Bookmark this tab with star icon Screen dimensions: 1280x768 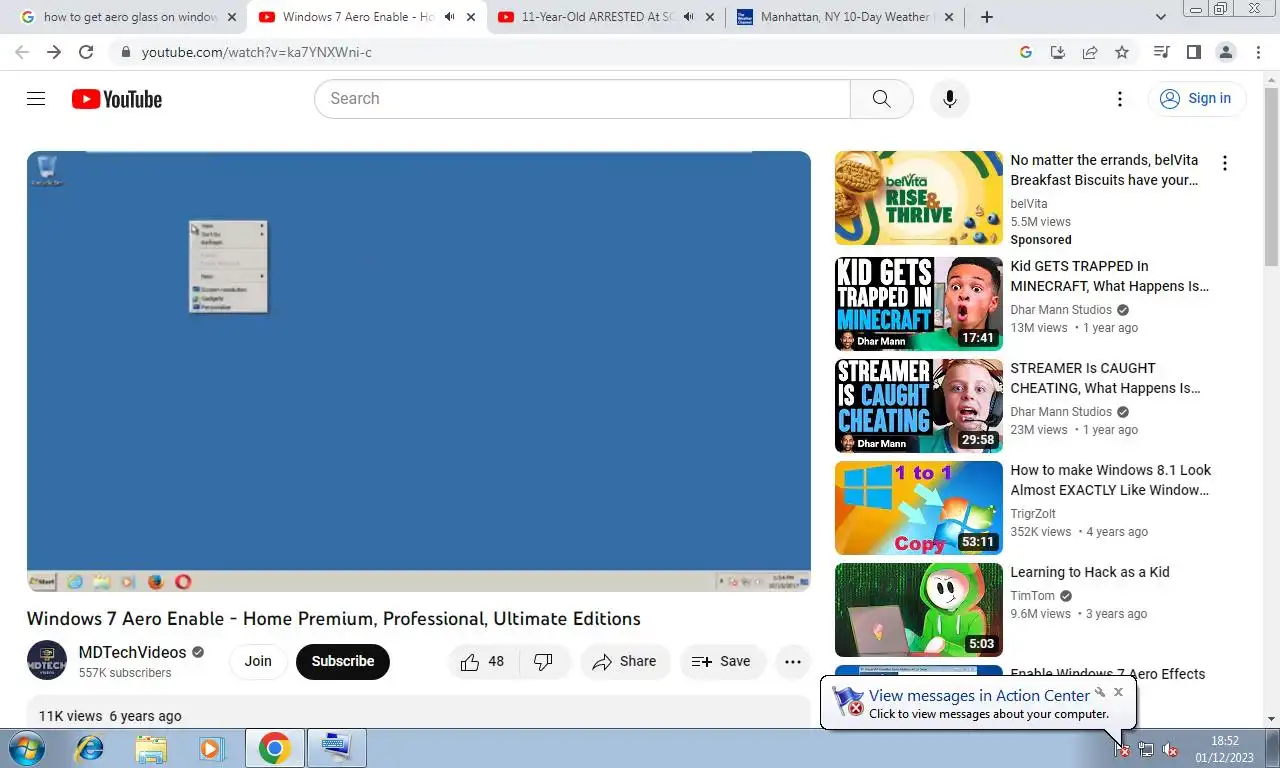1122,52
